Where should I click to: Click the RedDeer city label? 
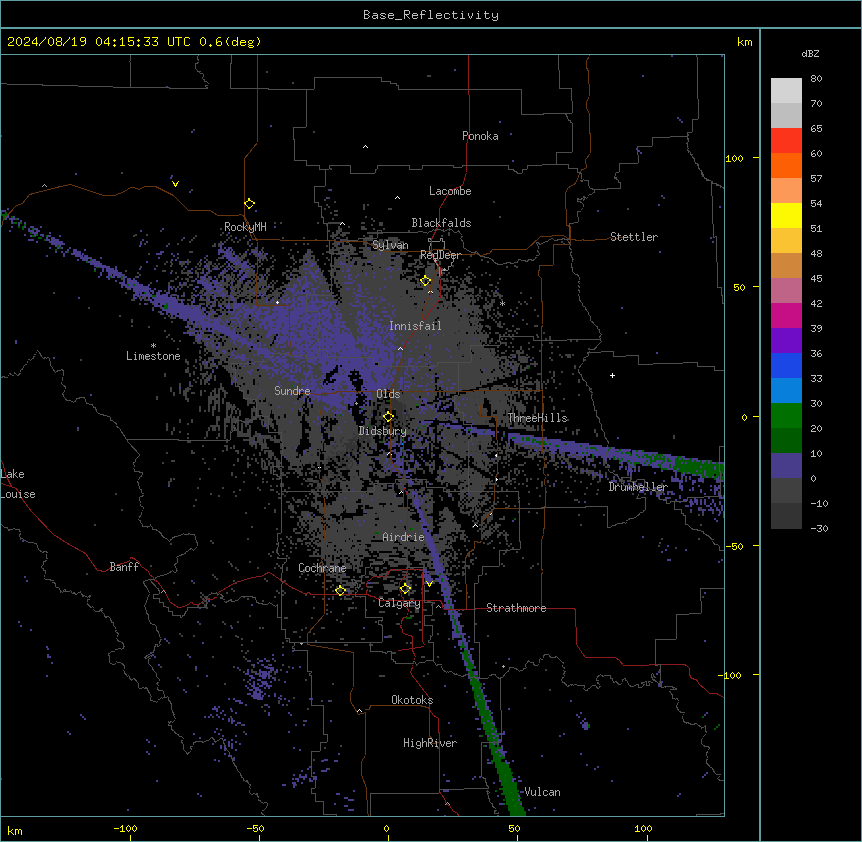coord(440,255)
